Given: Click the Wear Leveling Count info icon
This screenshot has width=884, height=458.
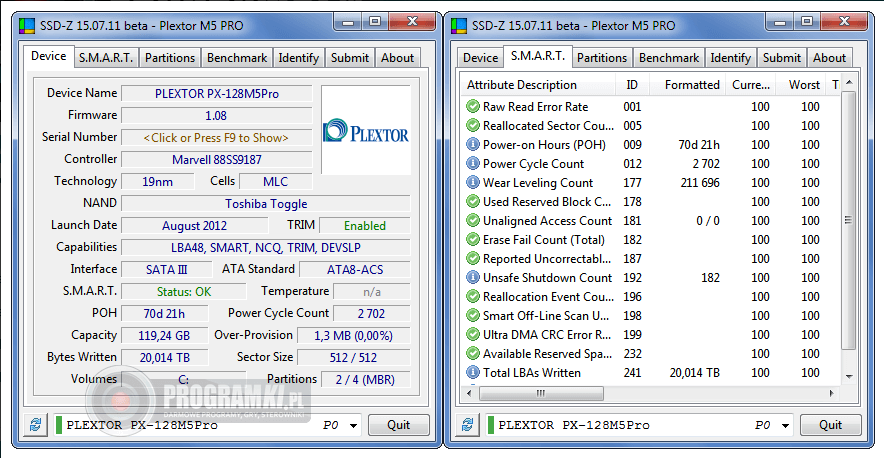Looking at the screenshot, I should [472, 183].
